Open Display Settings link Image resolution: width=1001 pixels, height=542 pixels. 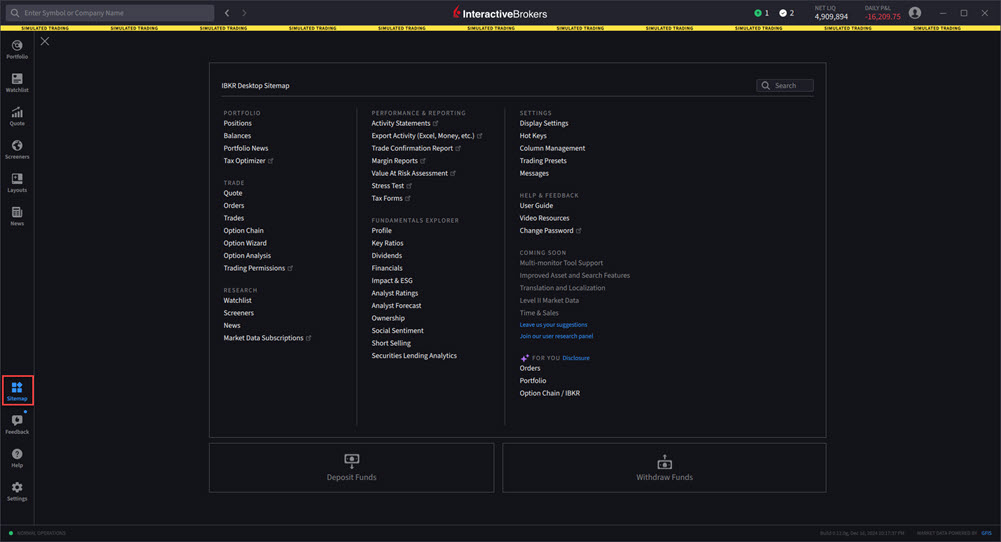[544, 123]
